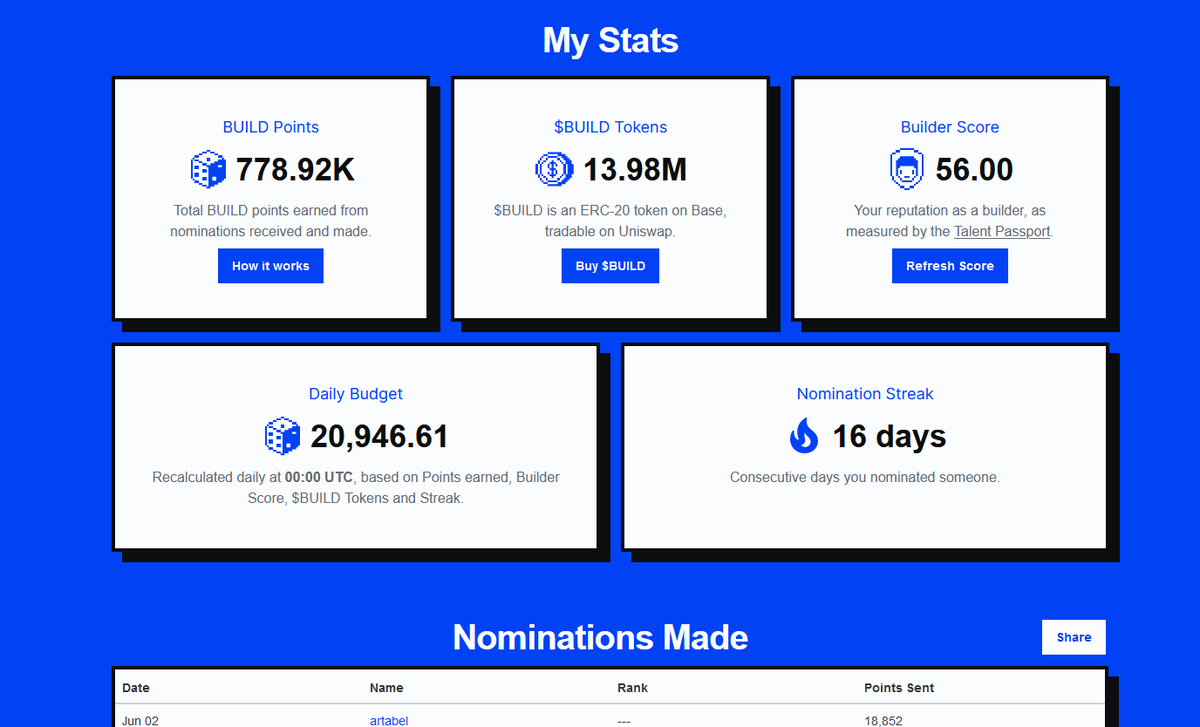Viewport: 1200px width, 727px height.
Task: Click the ERC-20 token on Base description
Action: click(x=610, y=221)
